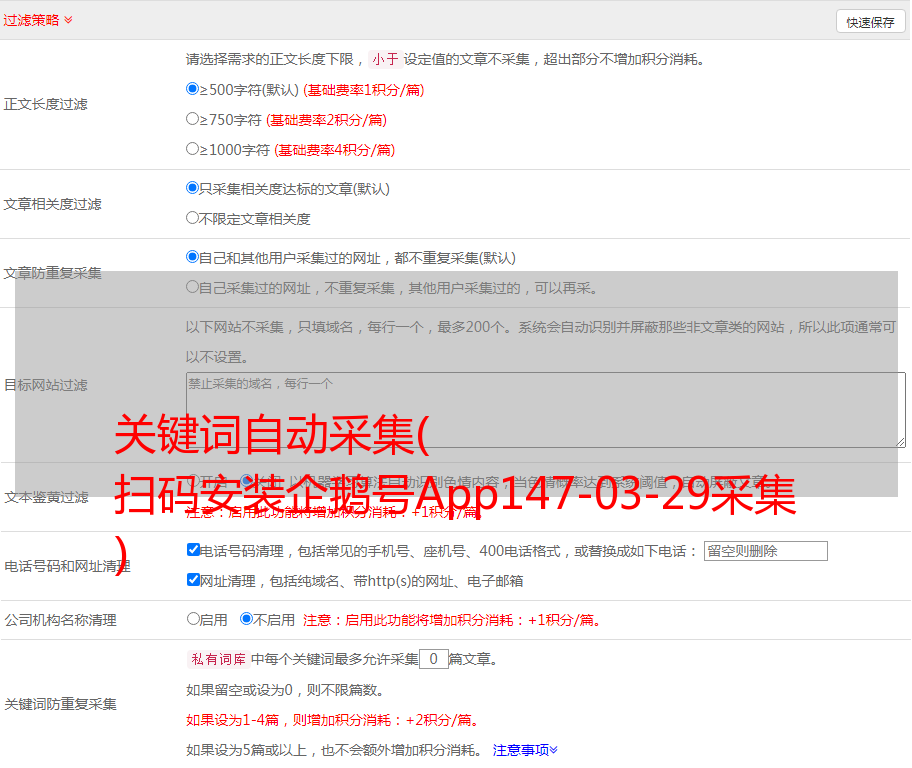The width and height of the screenshot is (912, 768).
Task: Click the 文本鉴黄过滤 row label
Action: [47, 497]
